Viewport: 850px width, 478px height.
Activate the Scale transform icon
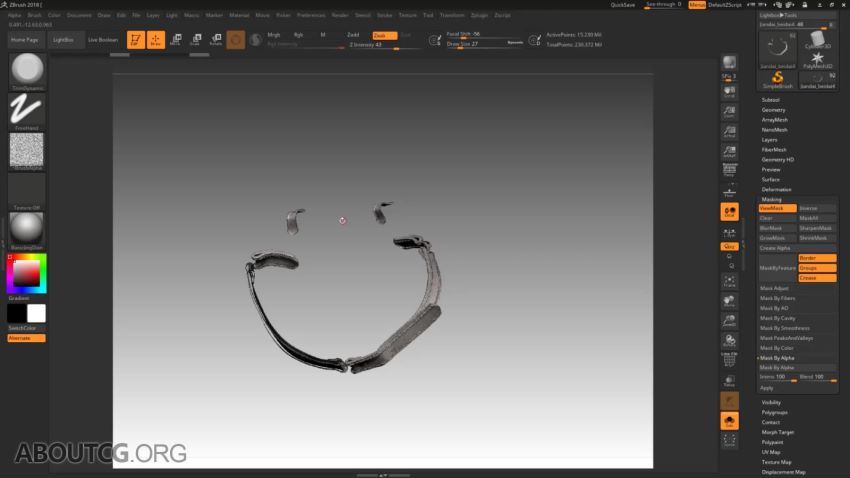pos(196,40)
